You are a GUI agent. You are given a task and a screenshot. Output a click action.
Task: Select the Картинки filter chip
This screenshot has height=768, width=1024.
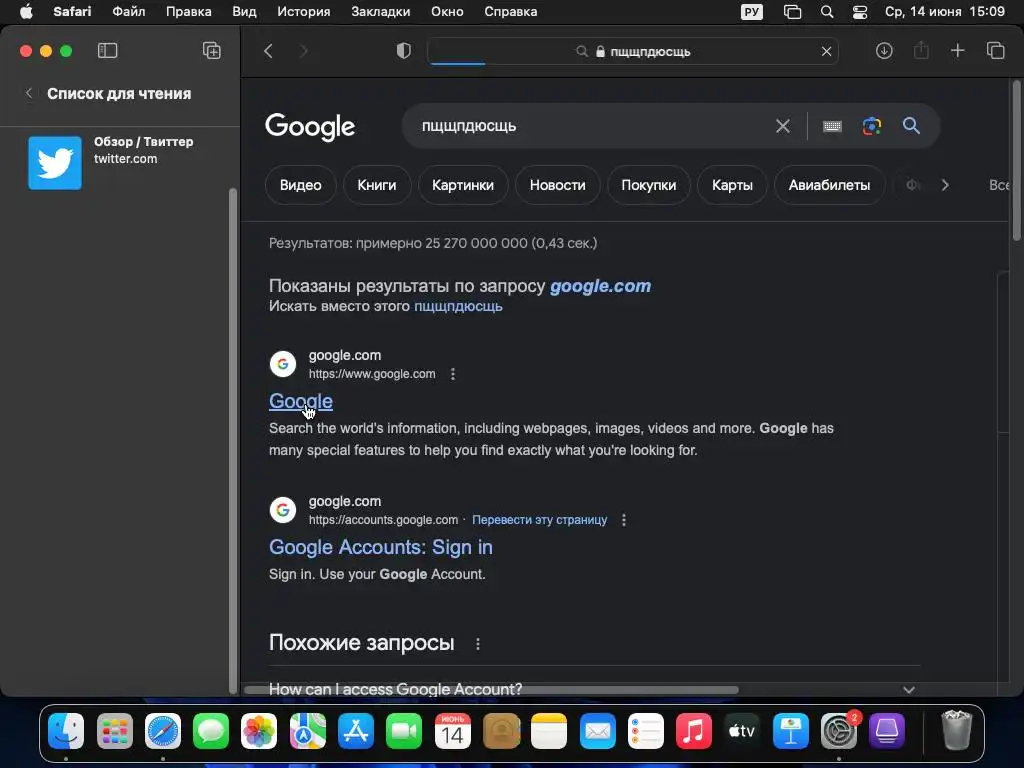point(462,185)
